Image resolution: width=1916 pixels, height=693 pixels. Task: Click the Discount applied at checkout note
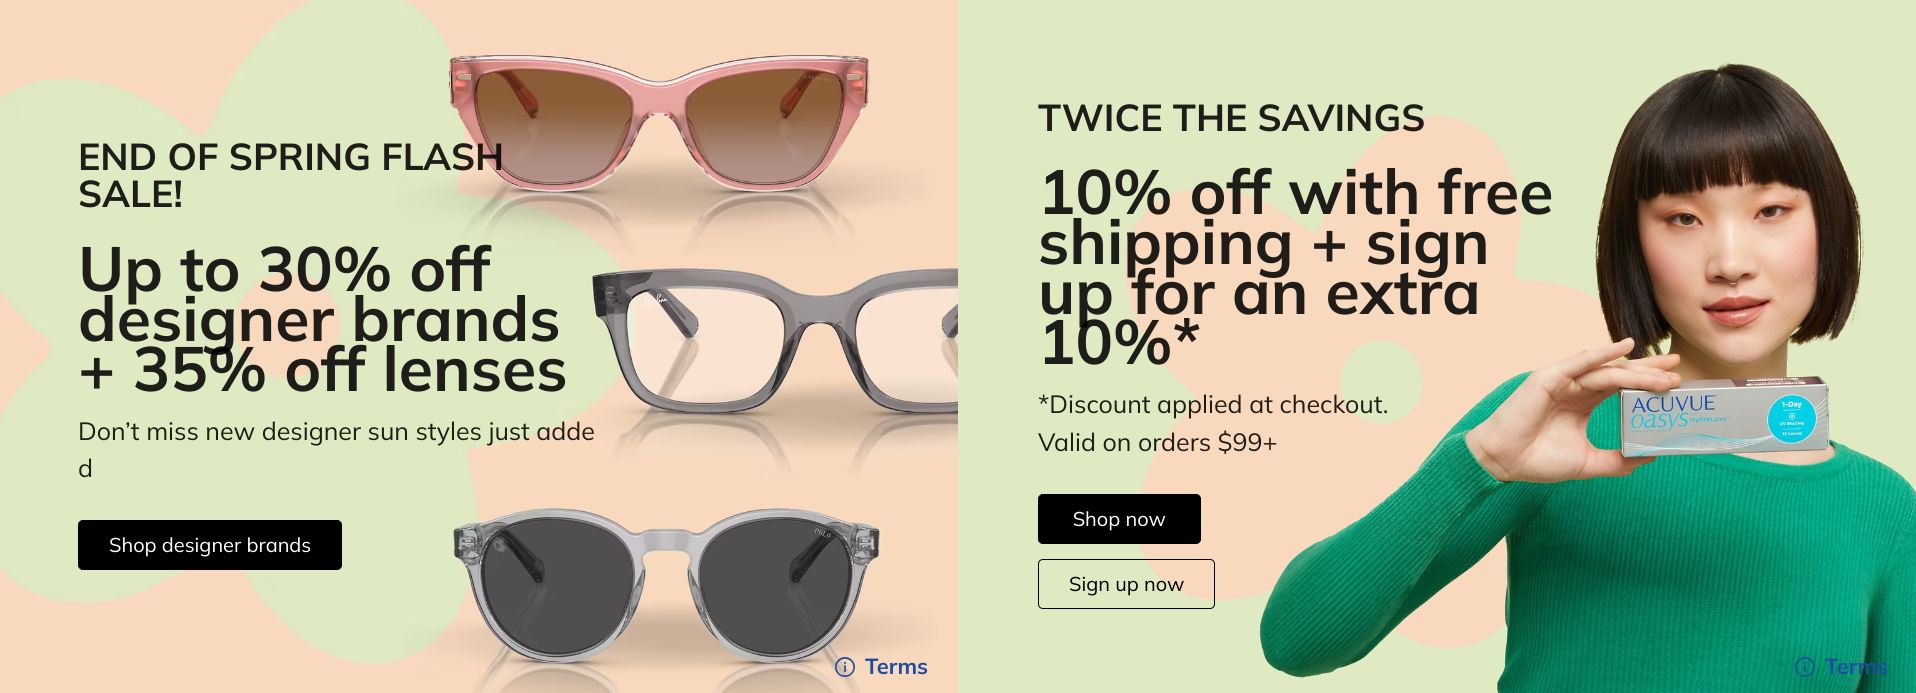[1213, 405]
